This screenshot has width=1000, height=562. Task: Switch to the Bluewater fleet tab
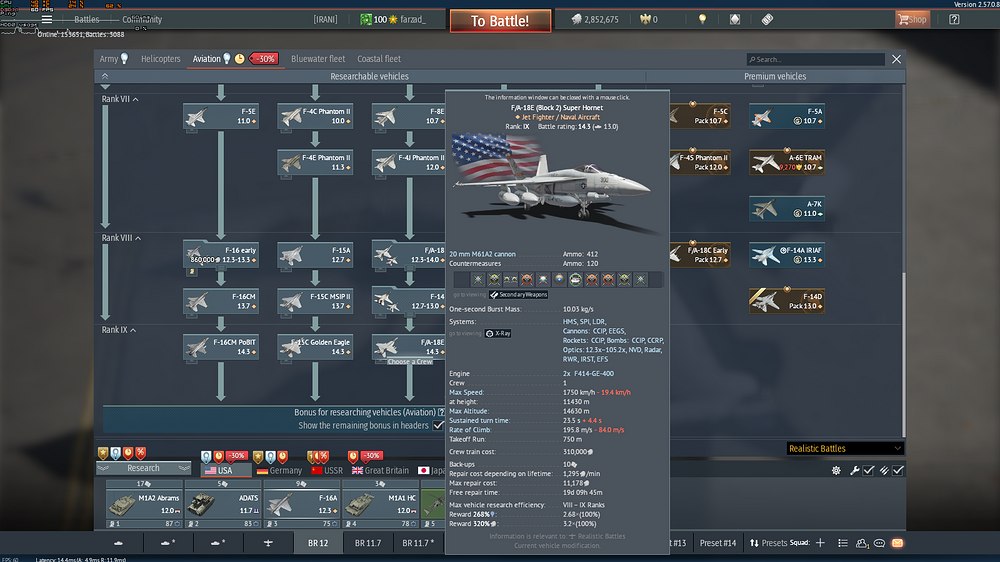pos(318,59)
